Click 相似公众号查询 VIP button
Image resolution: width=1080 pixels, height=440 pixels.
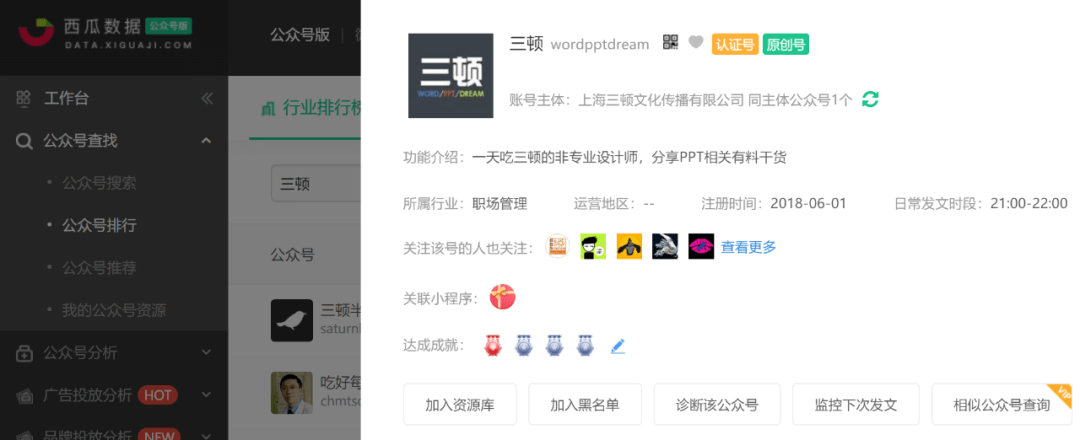click(x=1002, y=404)
